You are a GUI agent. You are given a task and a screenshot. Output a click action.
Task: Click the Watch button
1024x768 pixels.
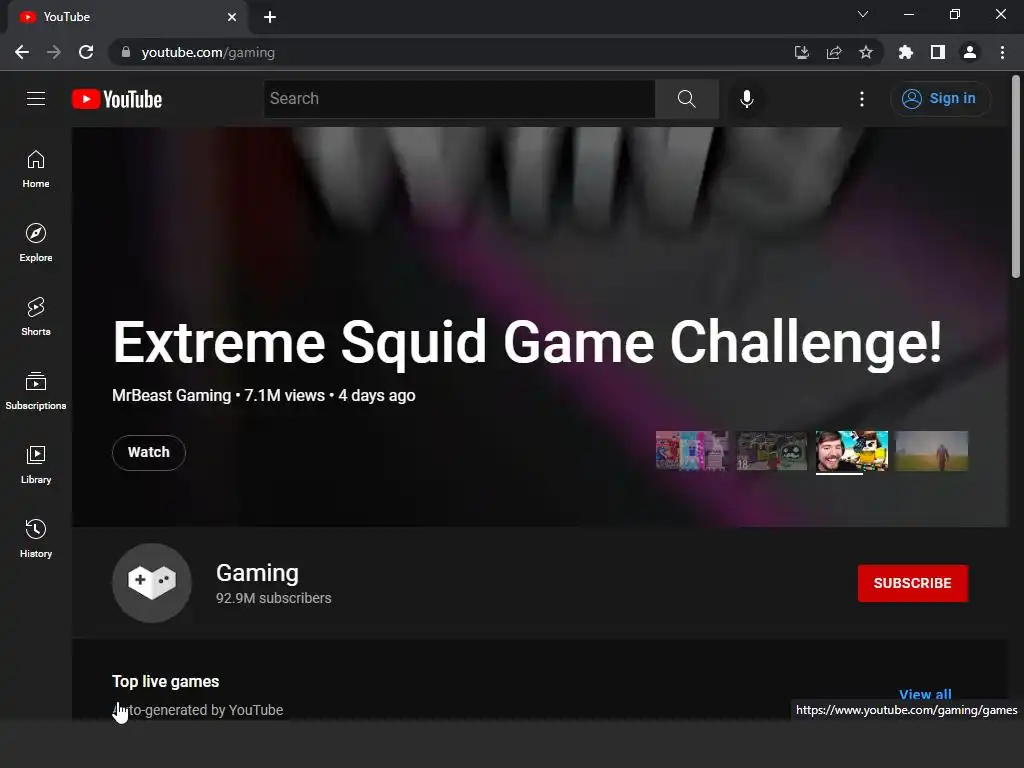(149, 453)
